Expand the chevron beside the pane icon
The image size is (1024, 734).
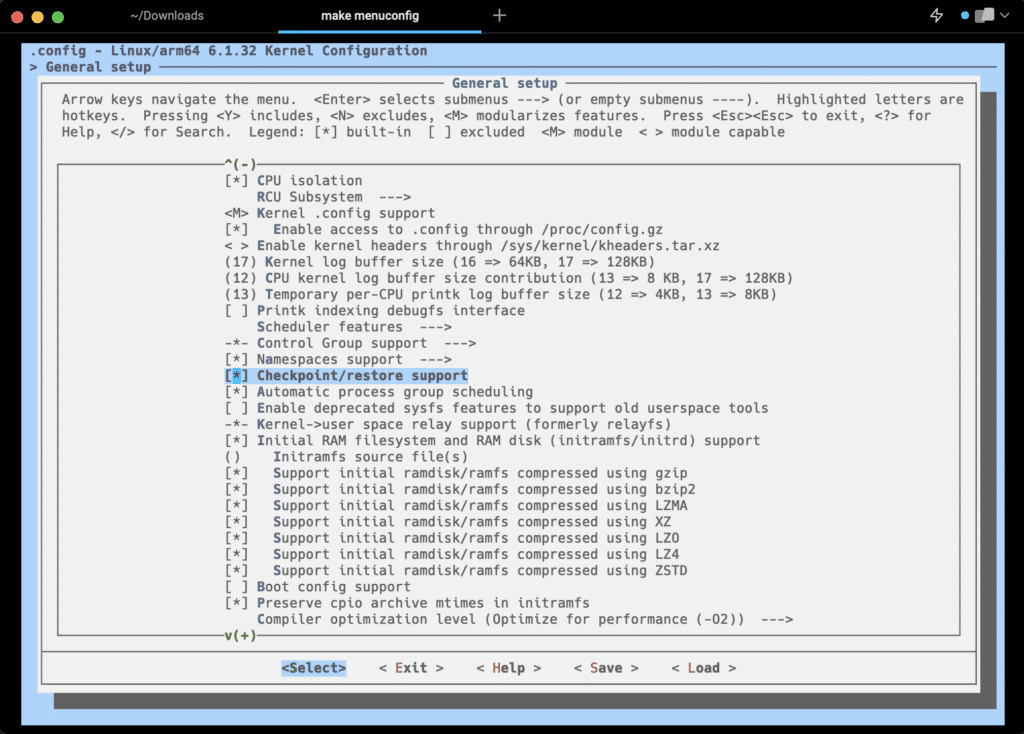point(1005,16)
